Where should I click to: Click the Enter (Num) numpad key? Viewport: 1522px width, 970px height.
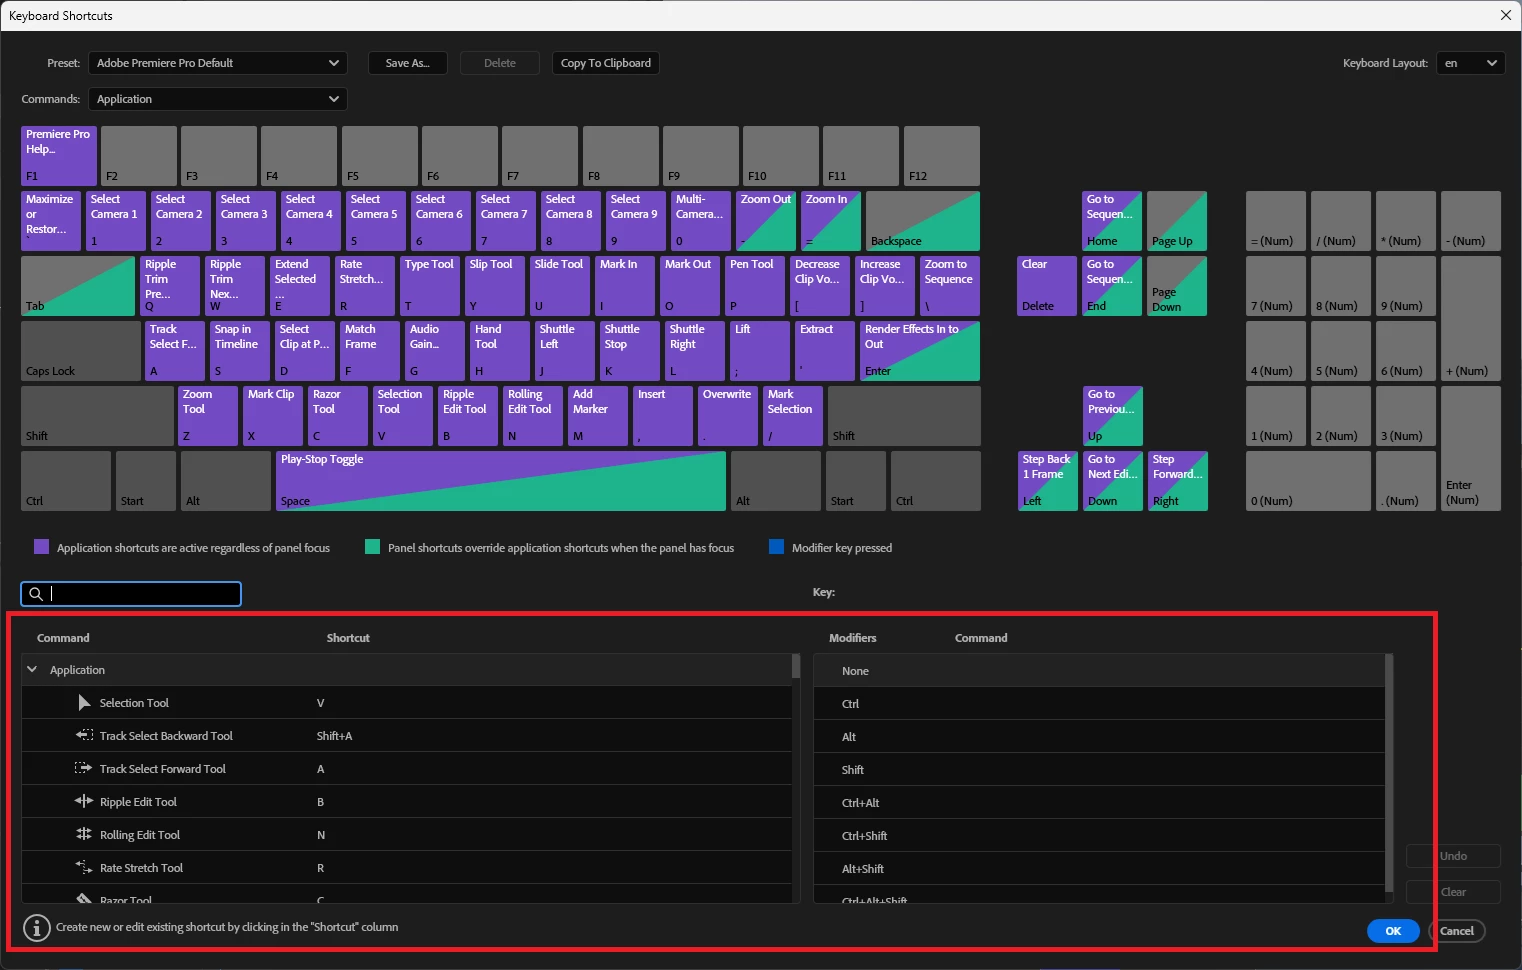pos(1471,449)
